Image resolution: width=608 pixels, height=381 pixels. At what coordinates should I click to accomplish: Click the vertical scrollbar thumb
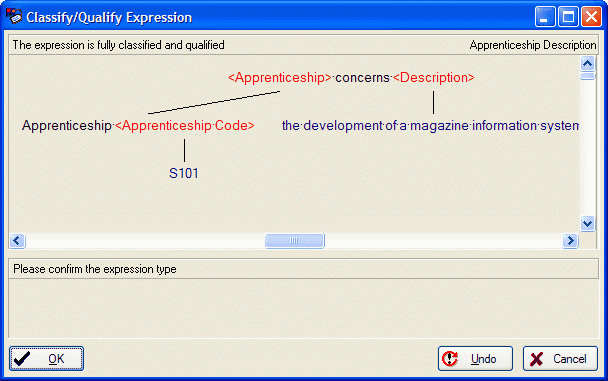click(x=587, y=75)
